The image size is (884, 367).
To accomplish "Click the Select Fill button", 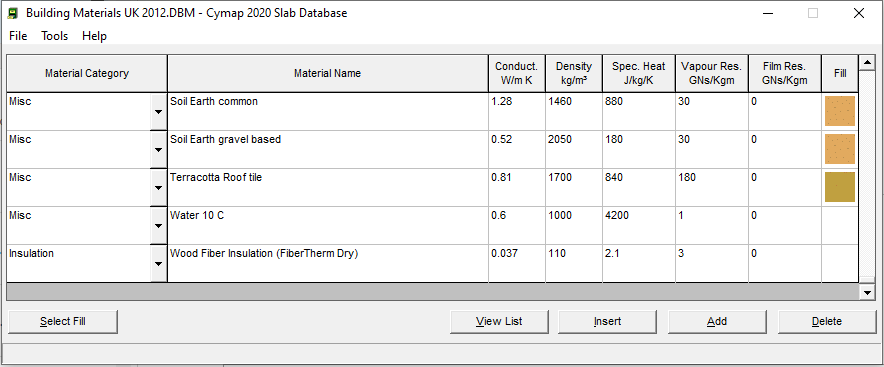I will pos(63,321).
